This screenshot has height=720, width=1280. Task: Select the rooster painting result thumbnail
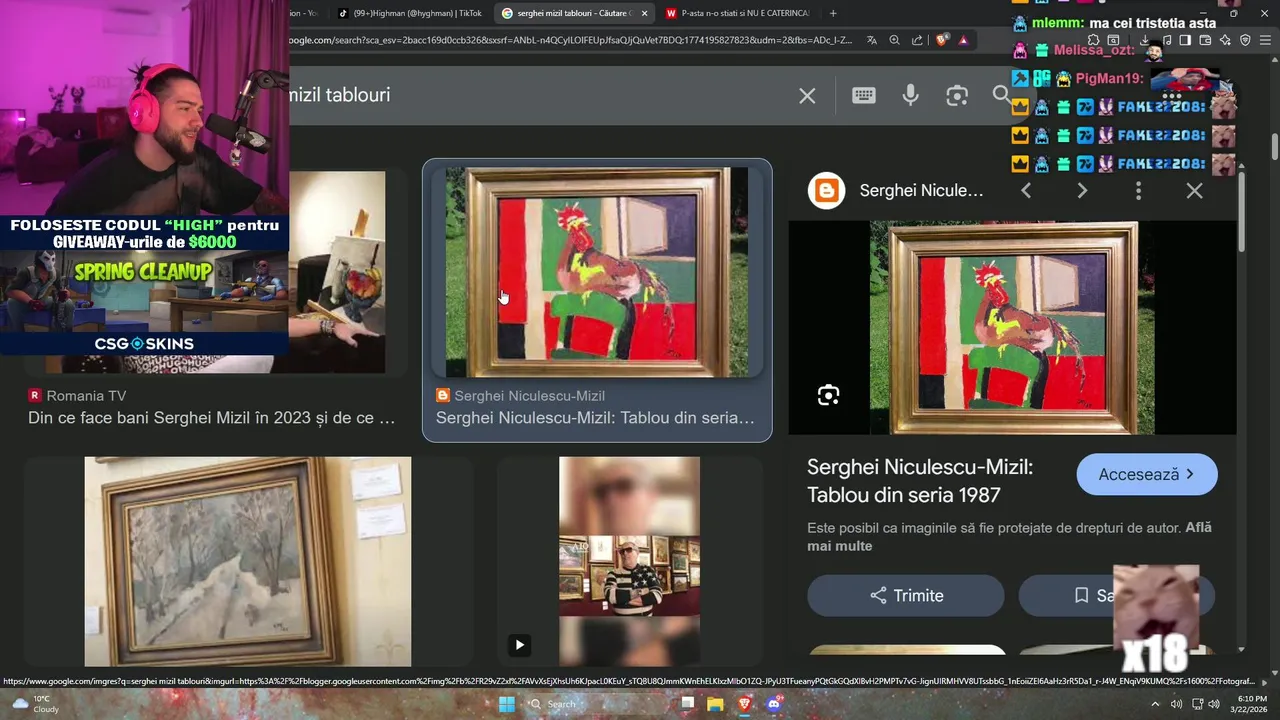pos(597,272)
